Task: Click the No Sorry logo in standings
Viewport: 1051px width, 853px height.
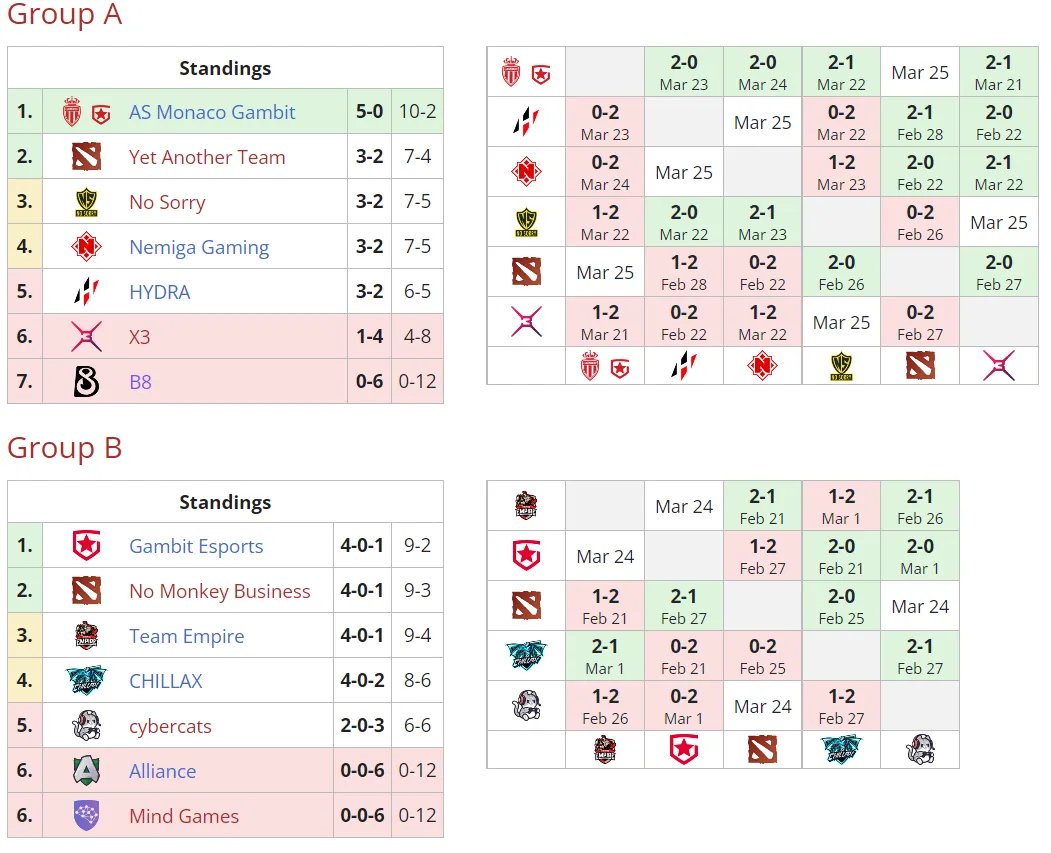Action: tap(86, 202)
